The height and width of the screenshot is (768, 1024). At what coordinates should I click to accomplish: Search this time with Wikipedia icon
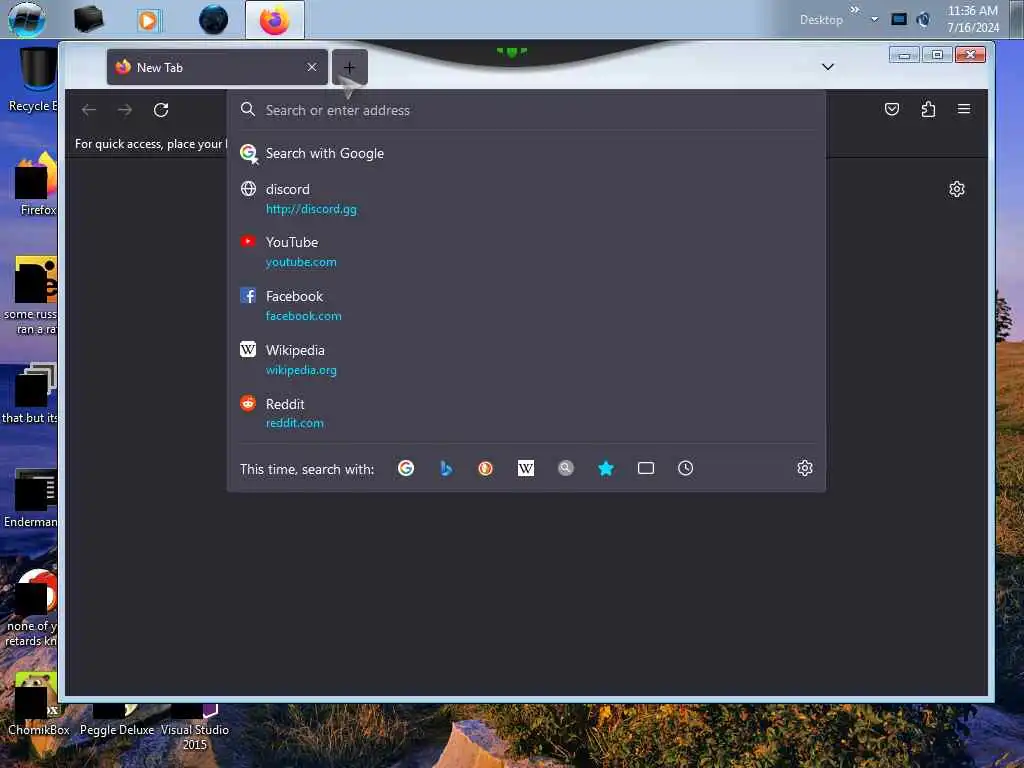click(x=526, y=468)
